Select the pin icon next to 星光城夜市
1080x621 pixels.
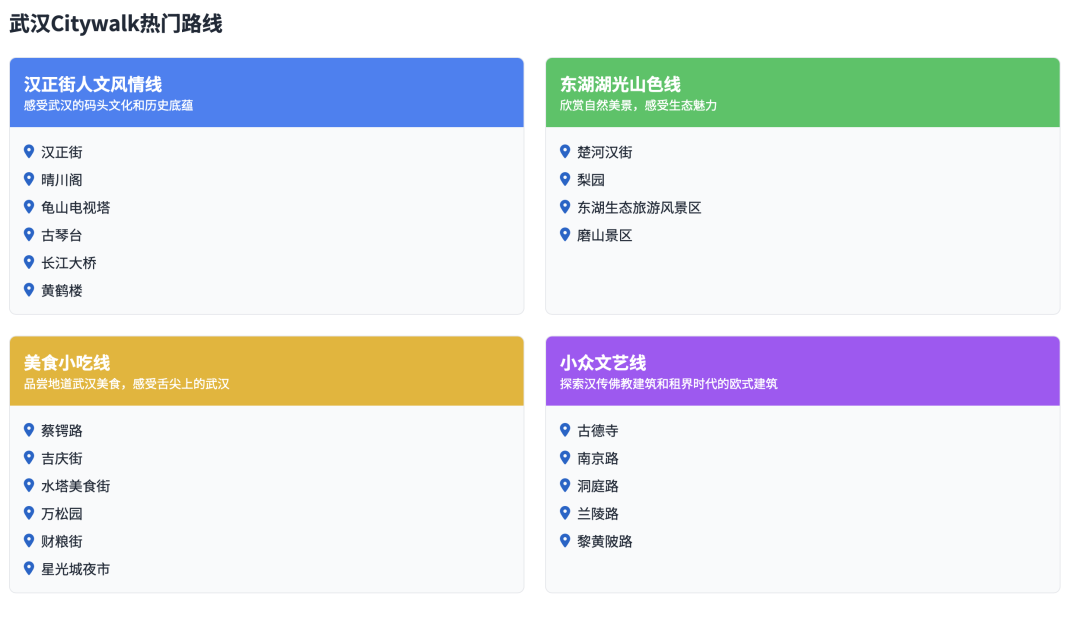click(x=28, y=568)
